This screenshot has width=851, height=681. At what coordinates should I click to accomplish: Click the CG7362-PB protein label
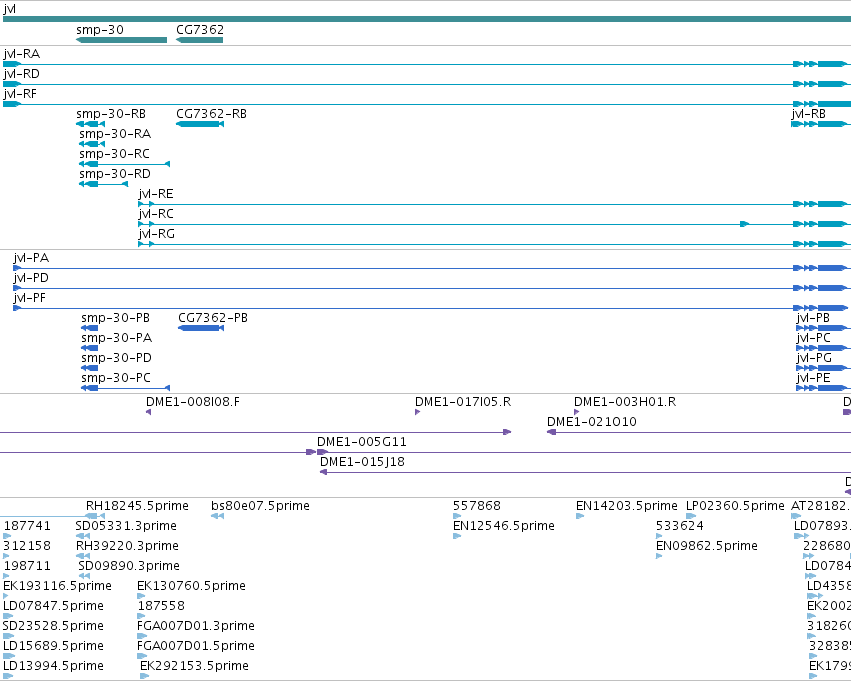click(213, 318)
